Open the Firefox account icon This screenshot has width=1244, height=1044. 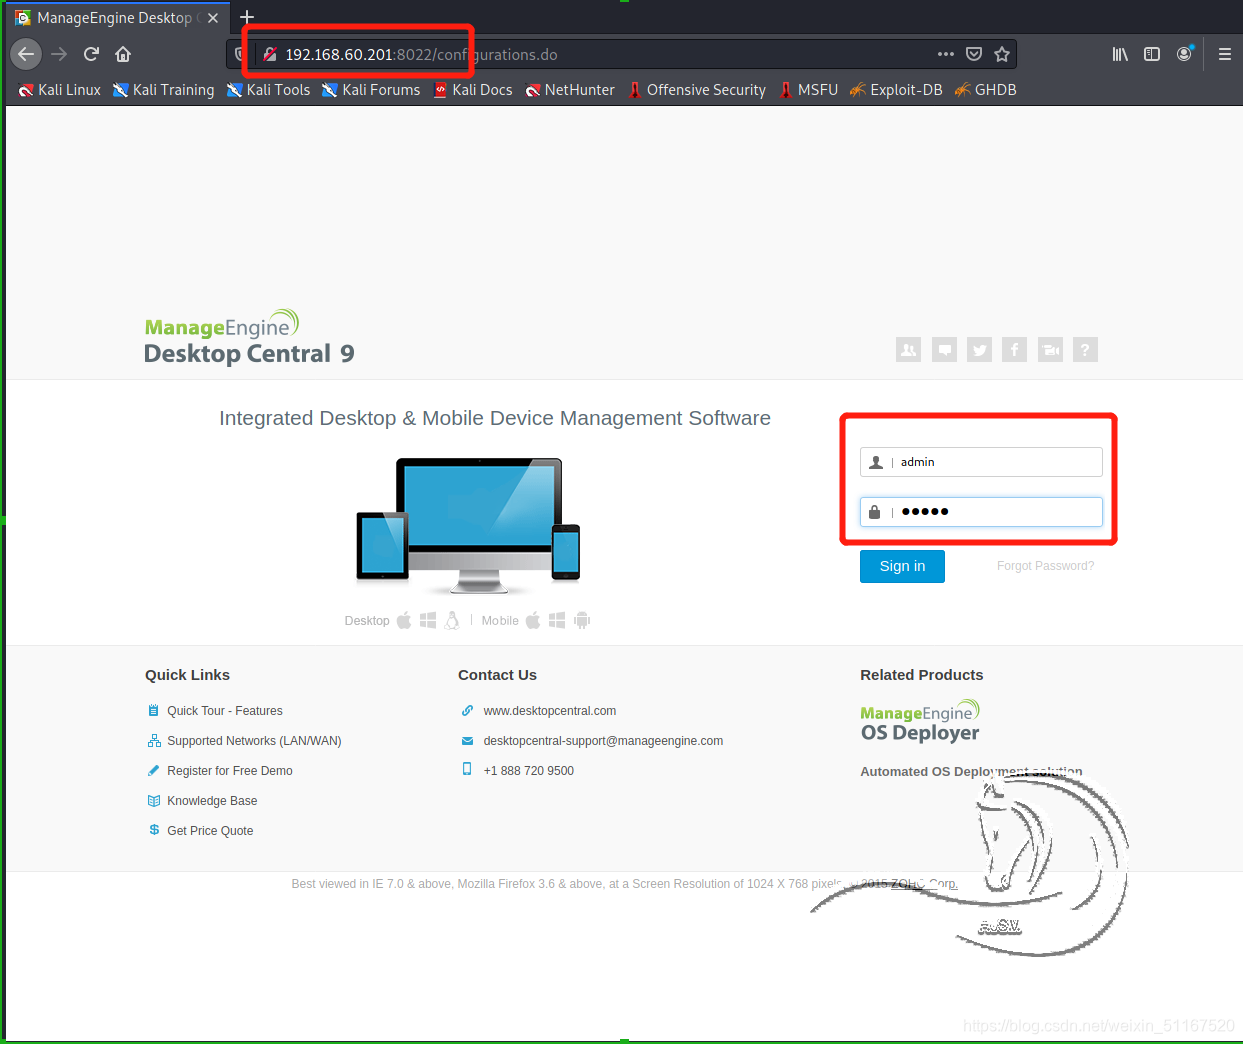[1185, 54]
